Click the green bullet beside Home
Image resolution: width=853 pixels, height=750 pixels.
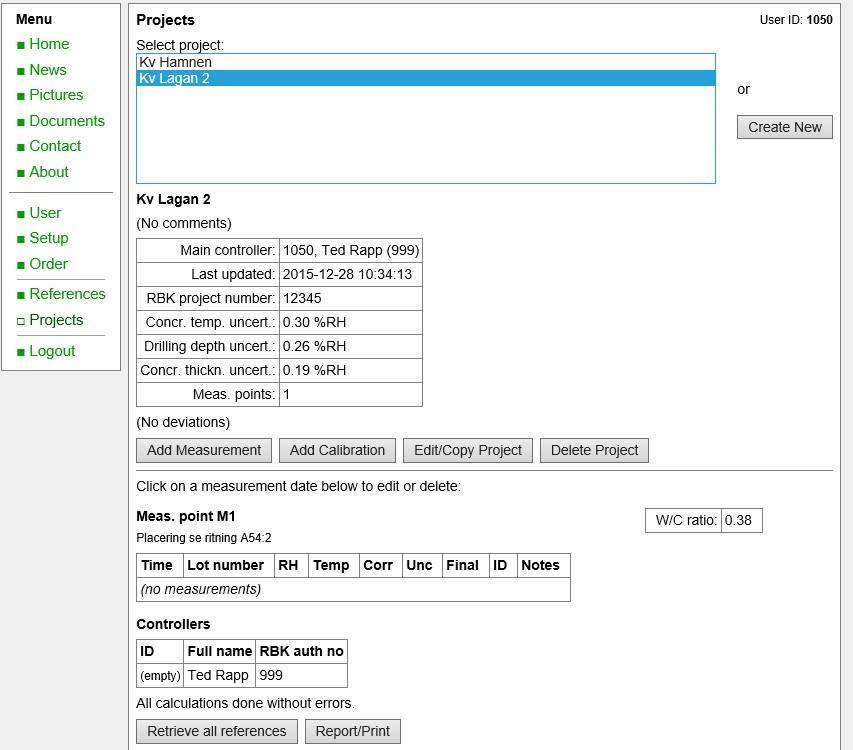point(21,45)
